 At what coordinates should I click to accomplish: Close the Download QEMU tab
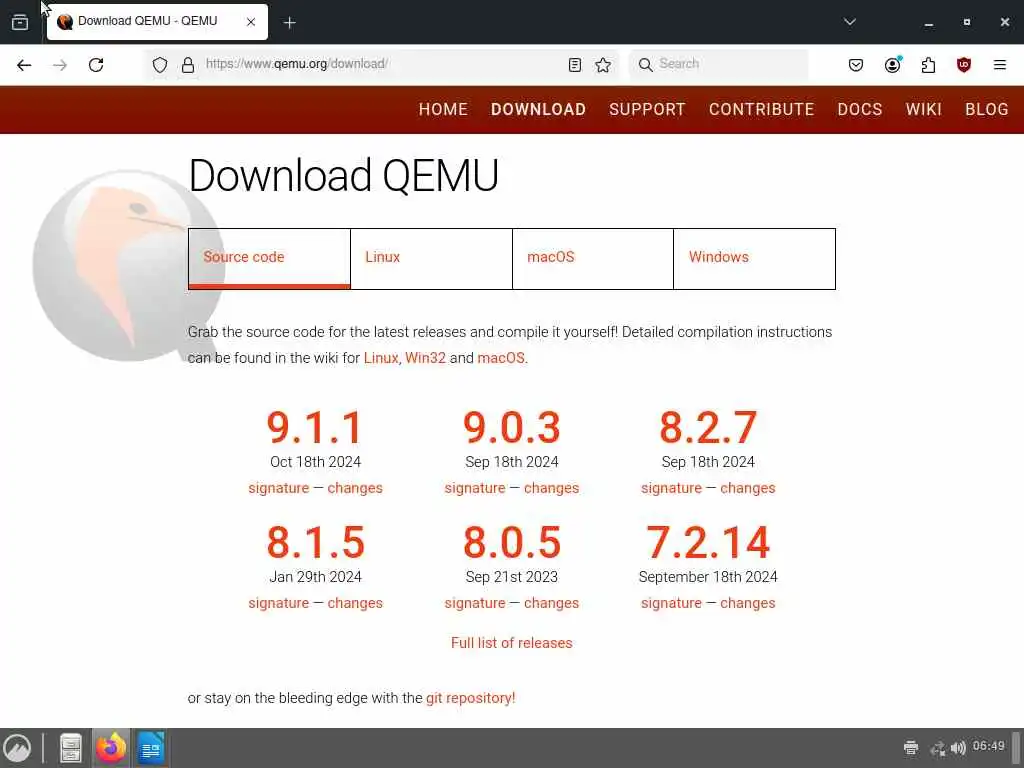[251, 22]
